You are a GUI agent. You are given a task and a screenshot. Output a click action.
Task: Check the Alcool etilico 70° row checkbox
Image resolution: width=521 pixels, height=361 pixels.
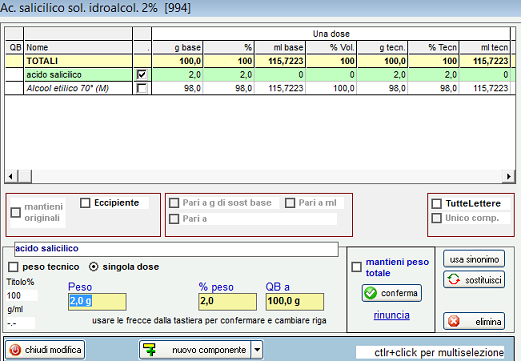point(142,88)
